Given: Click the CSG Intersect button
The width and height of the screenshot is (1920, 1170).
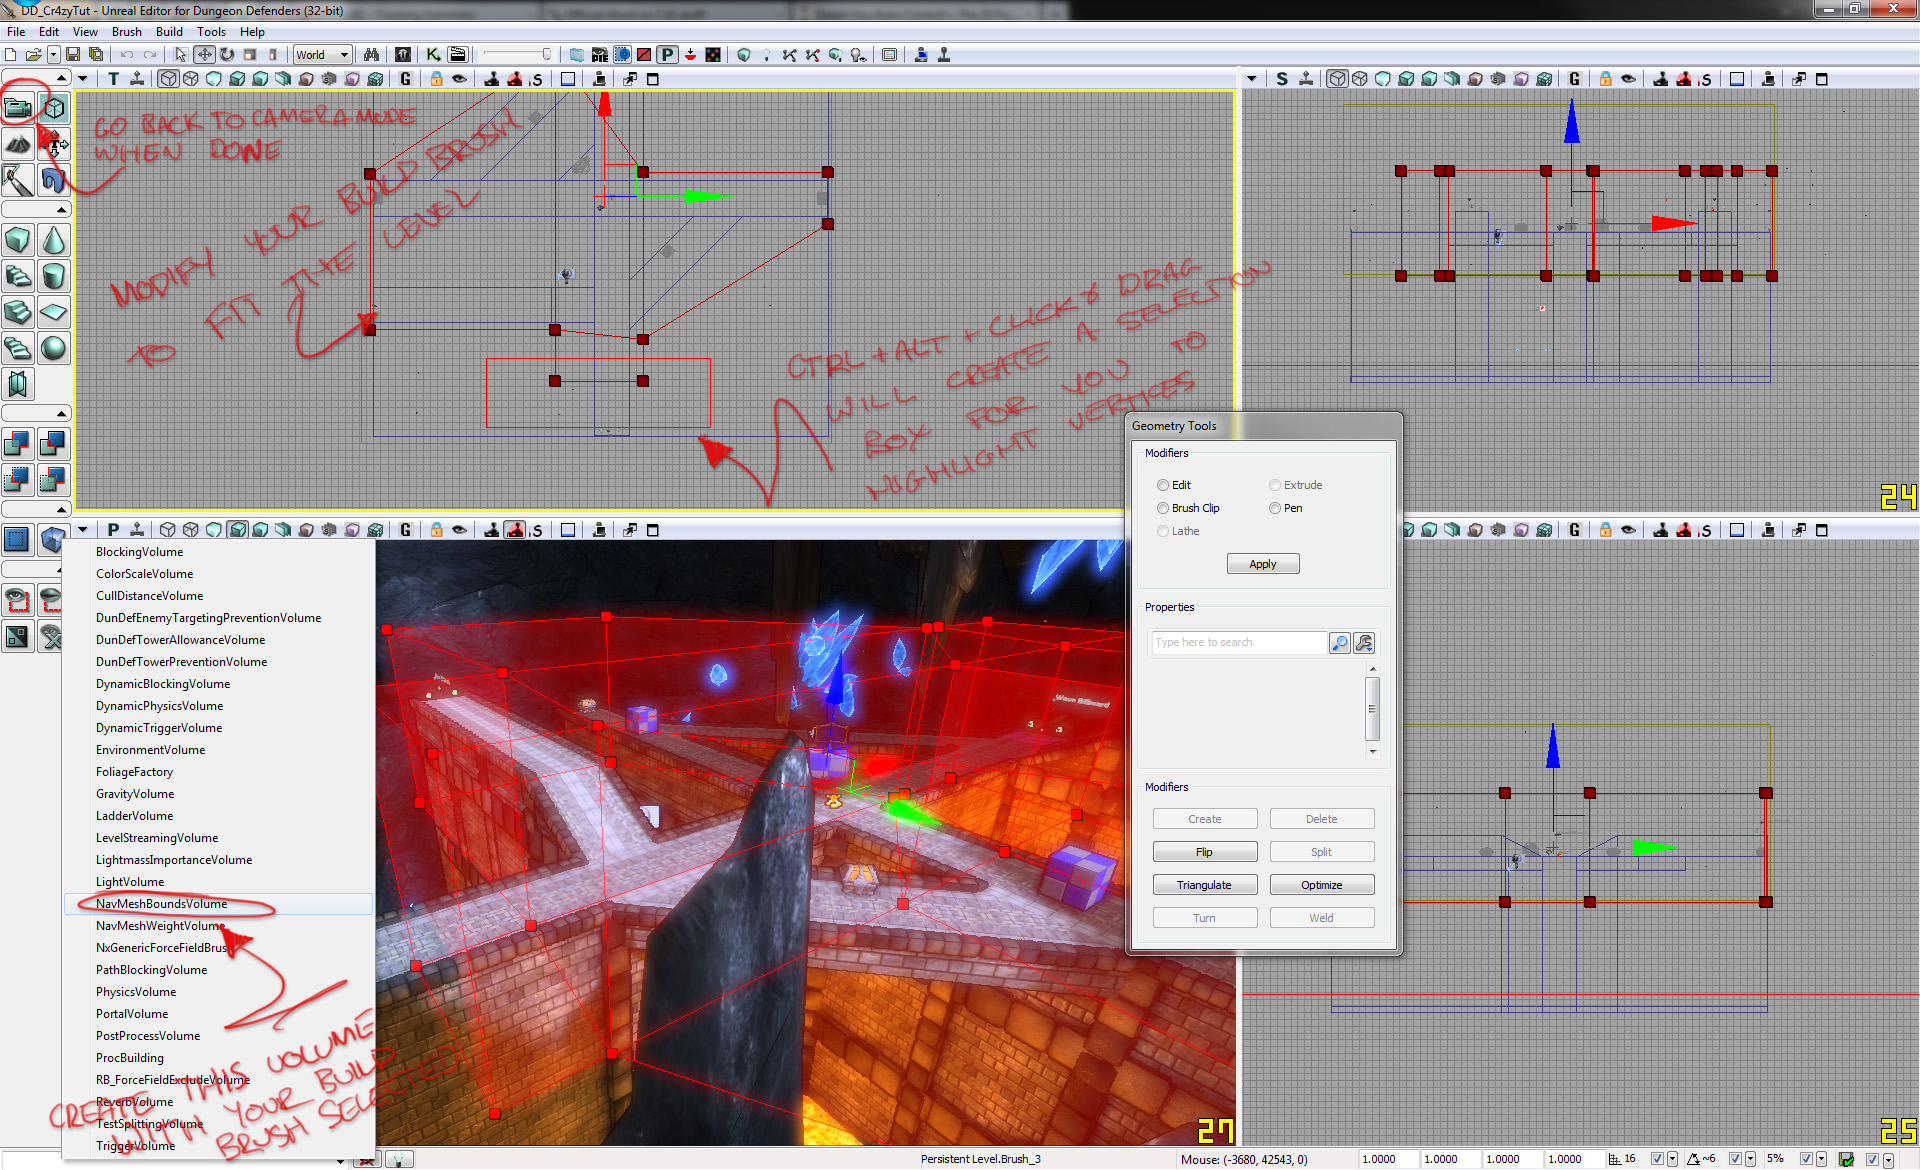Looking at the screenshot, I should click(x=18, y=480).
